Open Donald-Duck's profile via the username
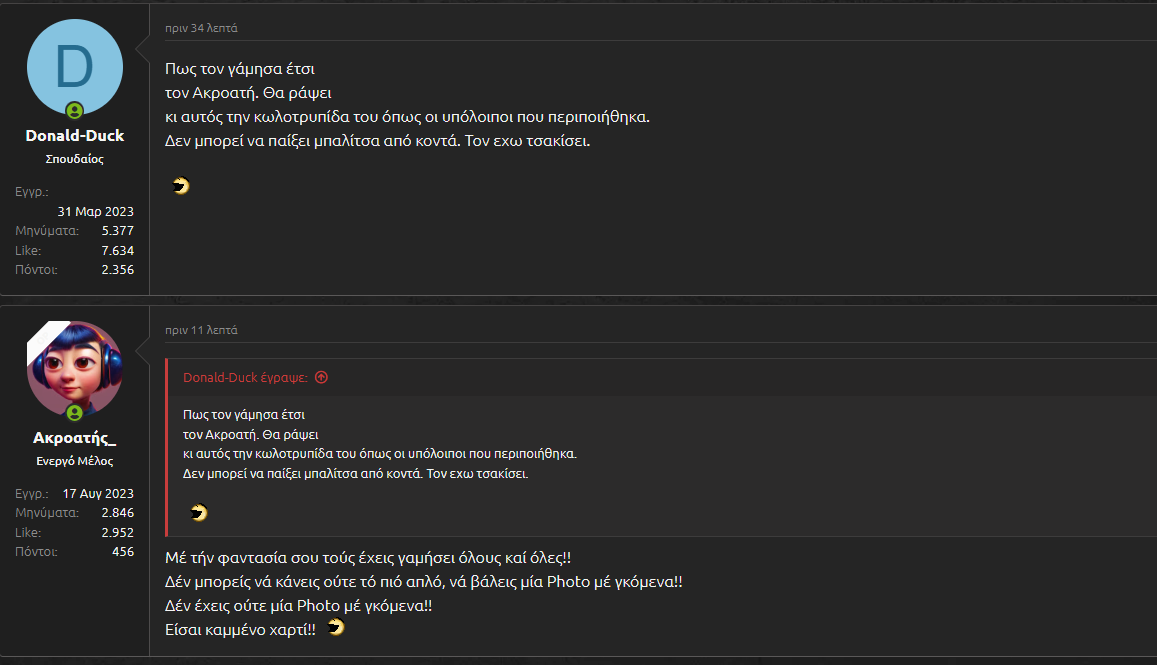The image size is (1157, 665). pos(75,136)
